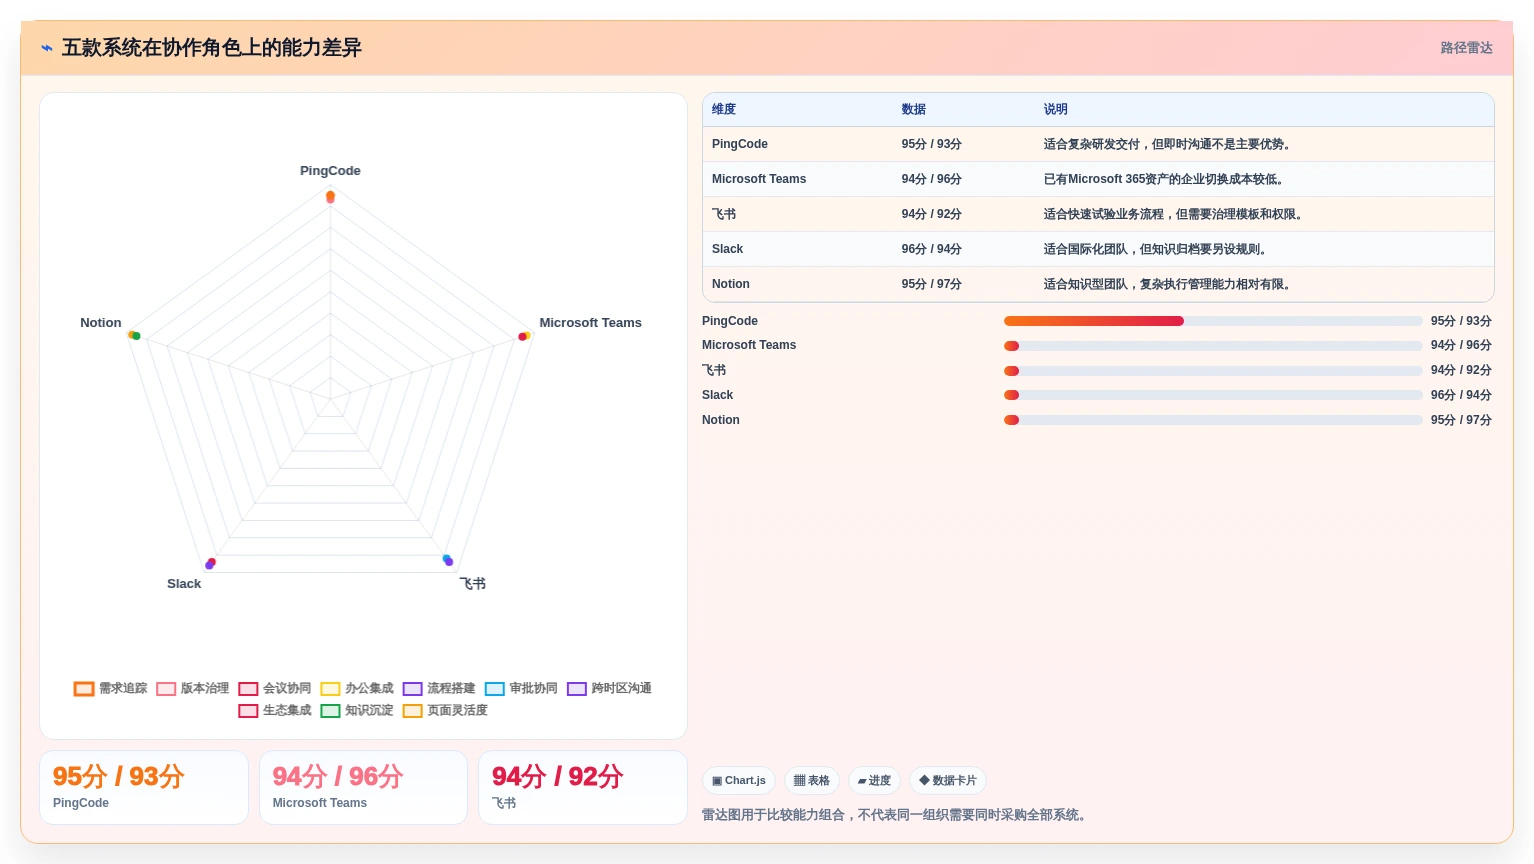Open the PingCode 95分 / 93分 data card

144,788
